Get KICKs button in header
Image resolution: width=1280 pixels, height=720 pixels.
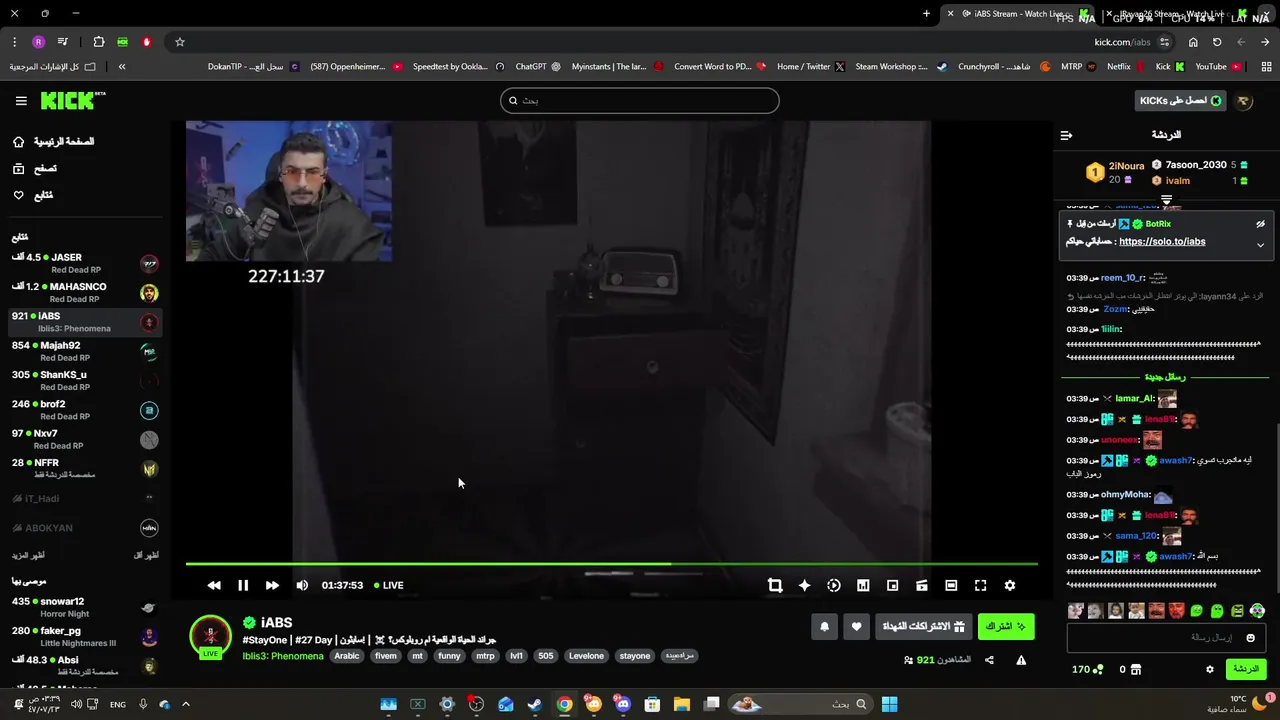coord(1181,100)
